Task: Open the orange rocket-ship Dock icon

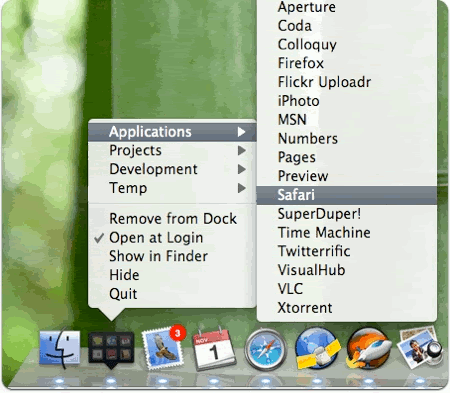Action: [368, 348]
